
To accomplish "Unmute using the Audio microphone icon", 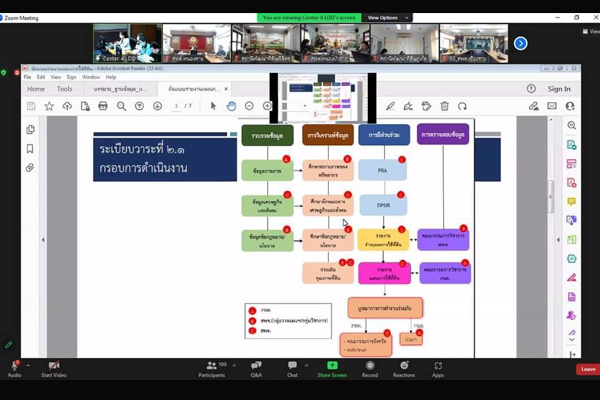I will click(15, 367).
